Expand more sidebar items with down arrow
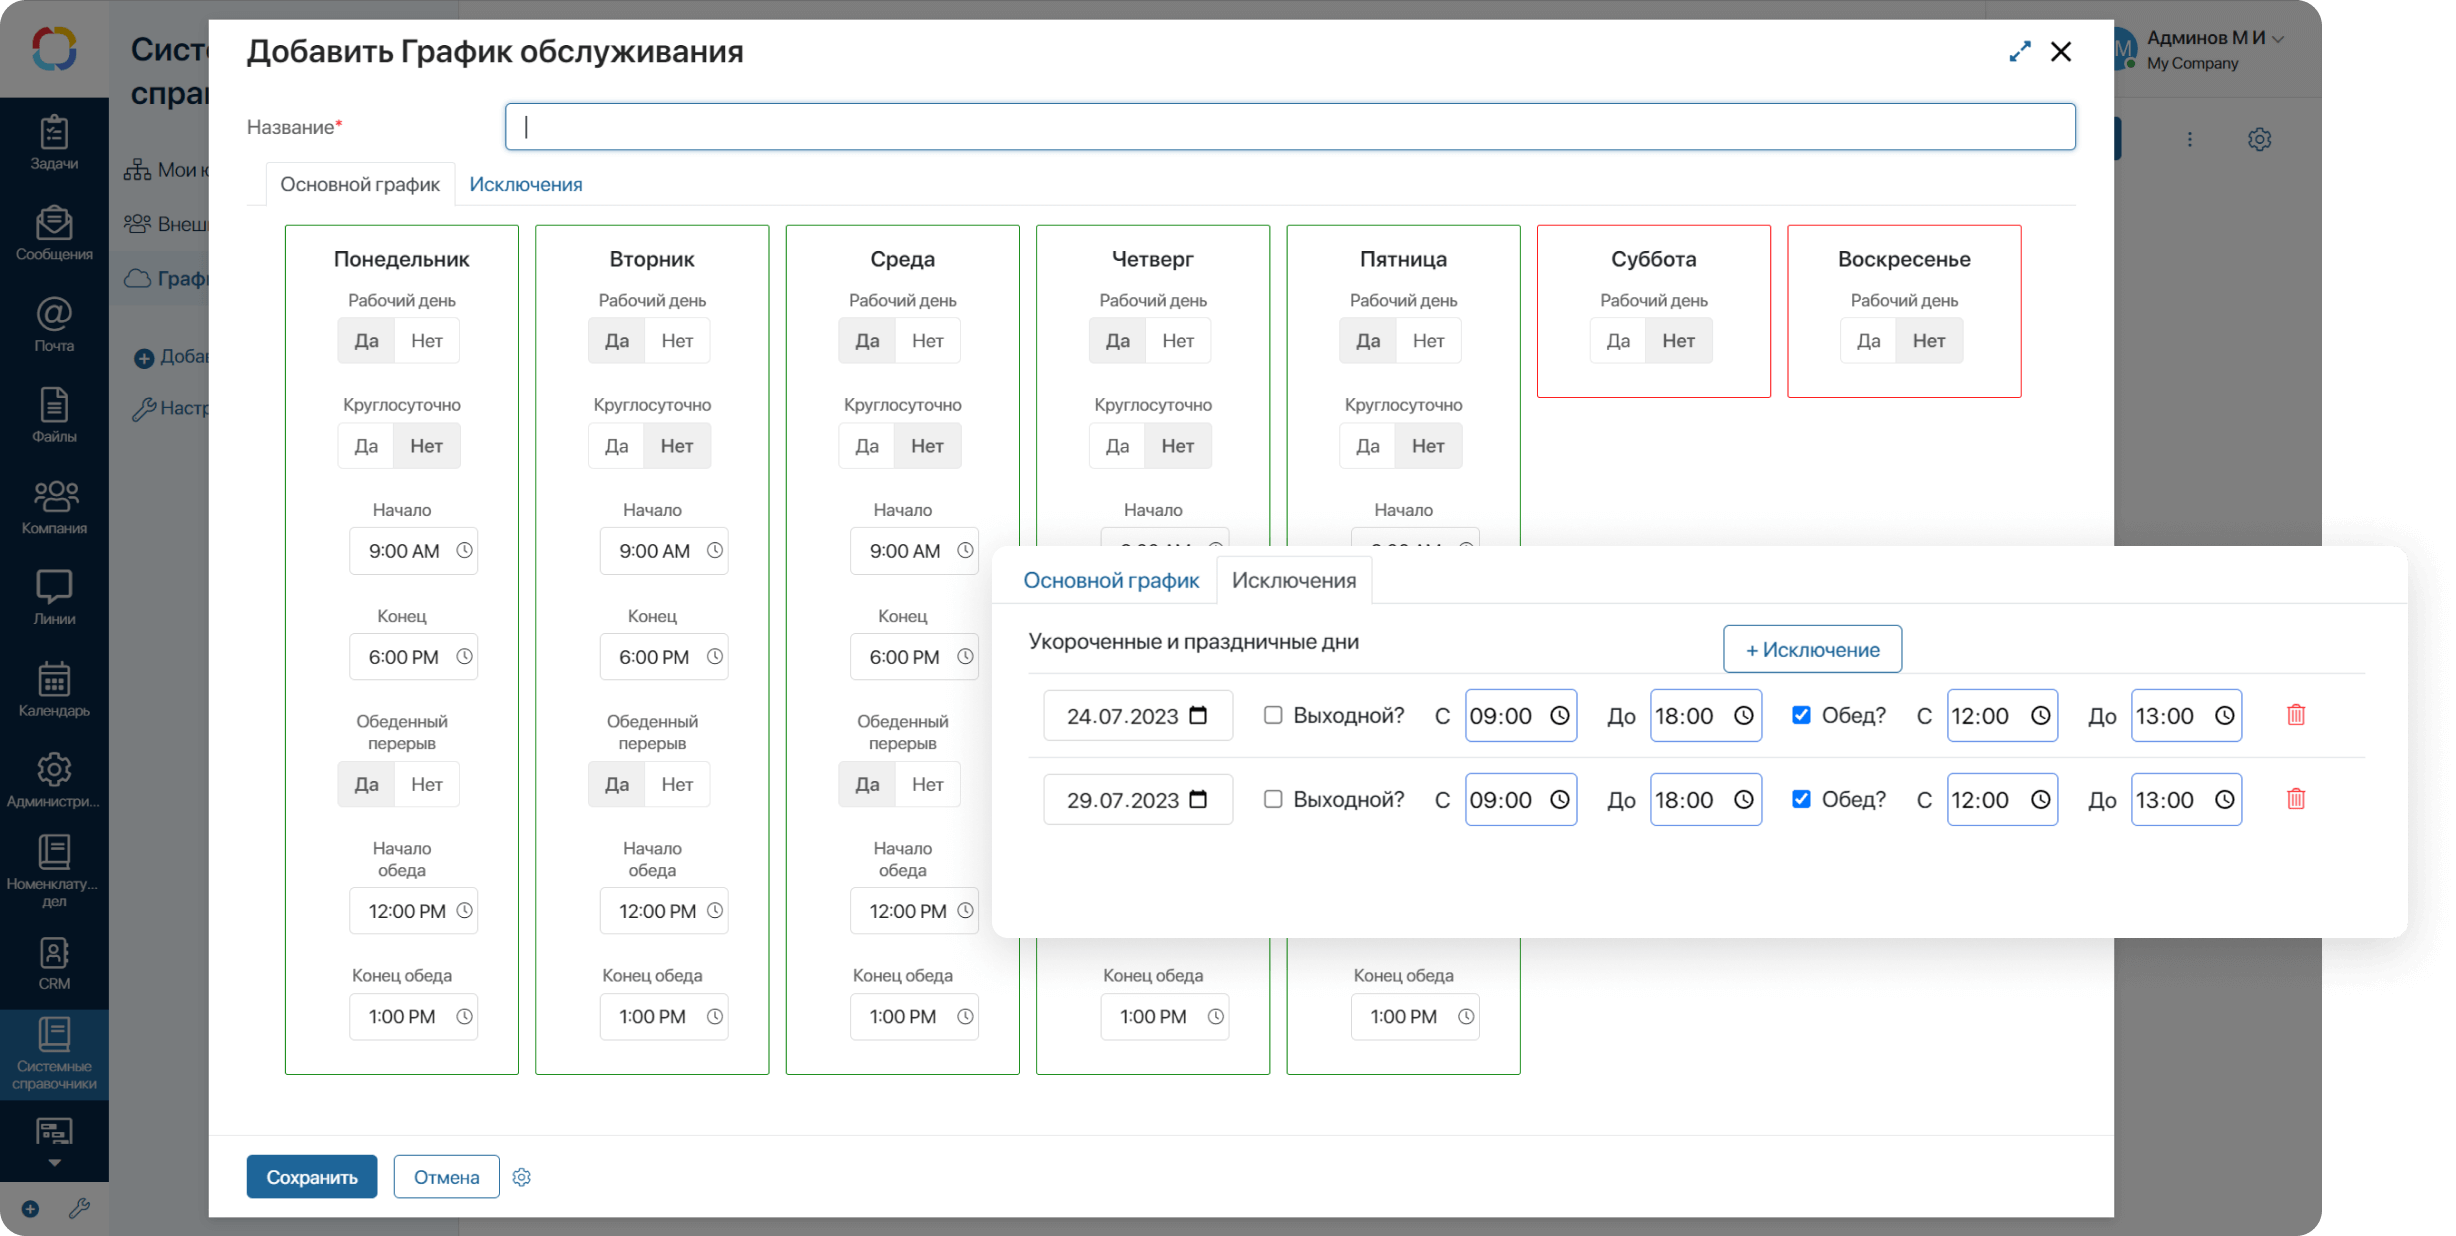Image resolution: width=2456 pixels, height=1236 pixels. pyautogui.click(x=54, y=1163)
